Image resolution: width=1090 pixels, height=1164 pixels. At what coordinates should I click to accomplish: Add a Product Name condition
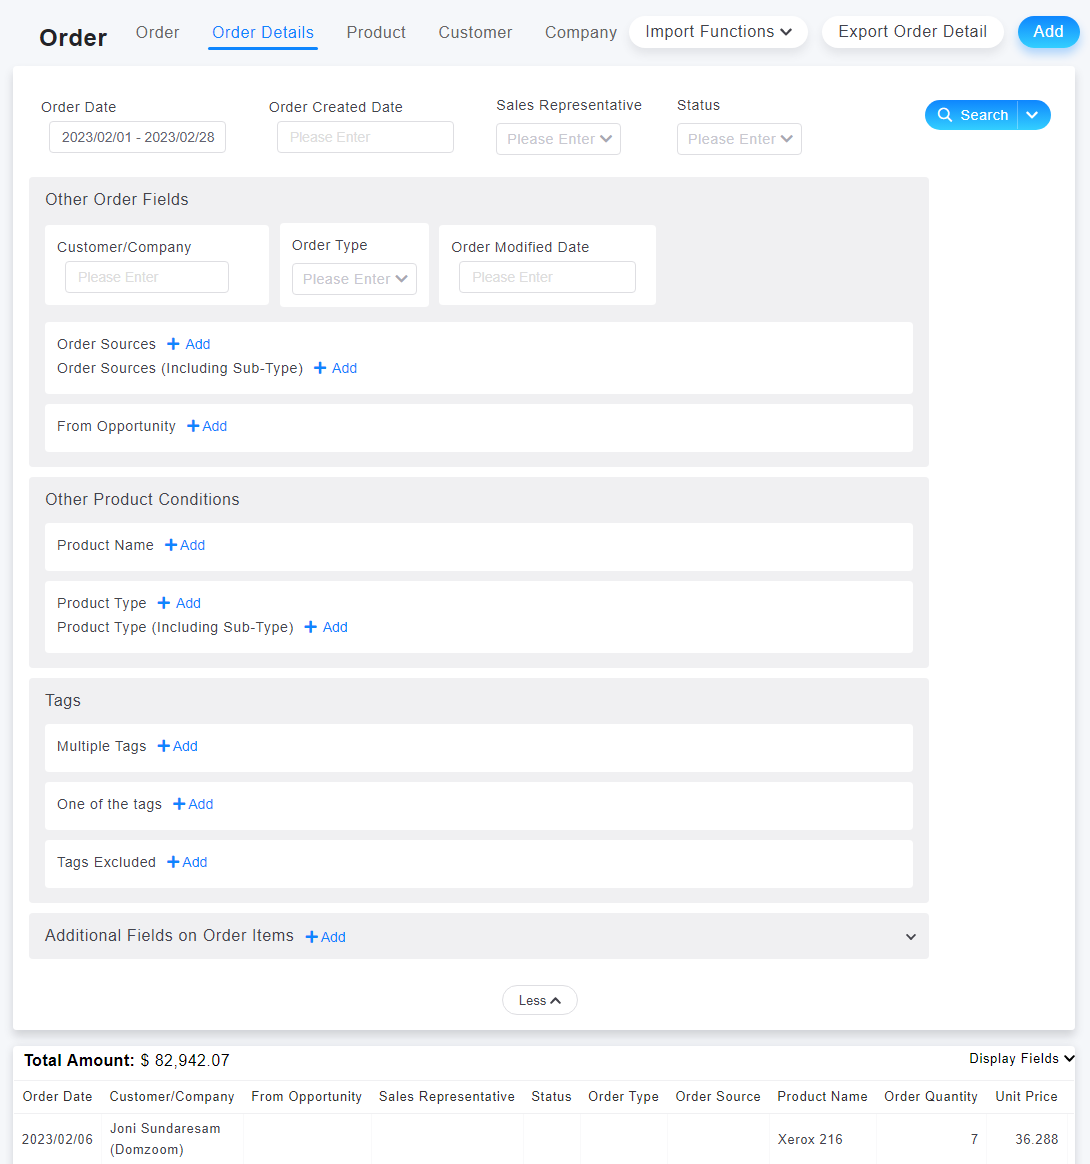click(185, 545)
